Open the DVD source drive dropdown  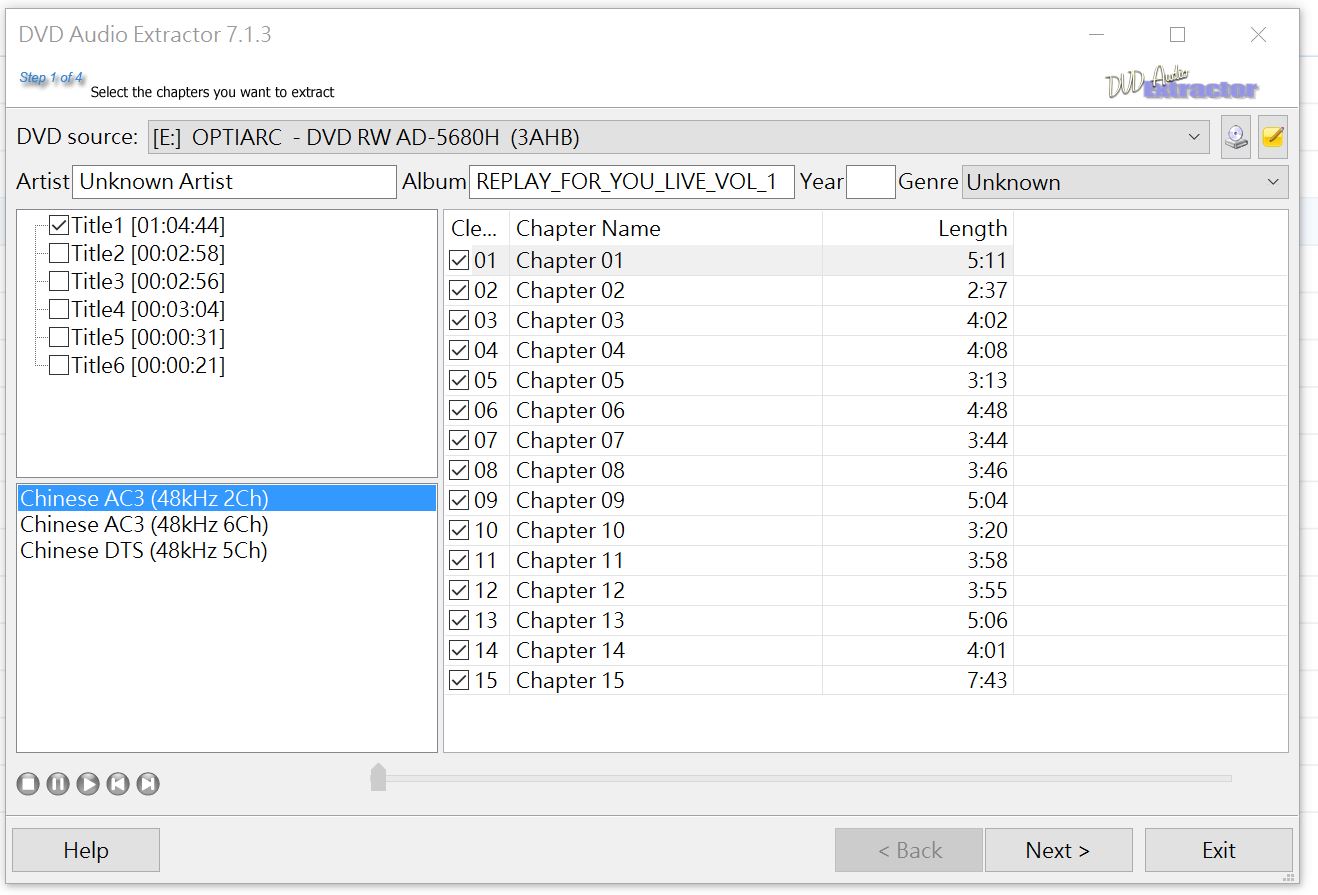pos(1194,137)
